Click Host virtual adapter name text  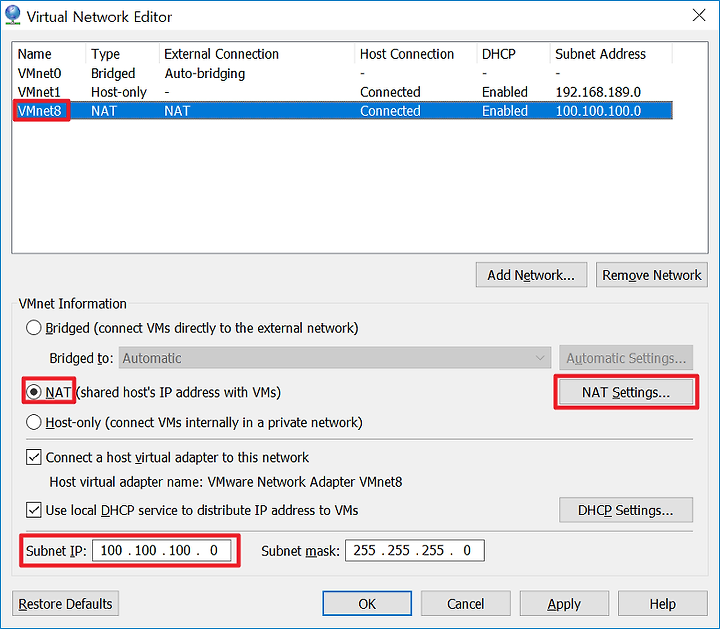tap(225, 482)
